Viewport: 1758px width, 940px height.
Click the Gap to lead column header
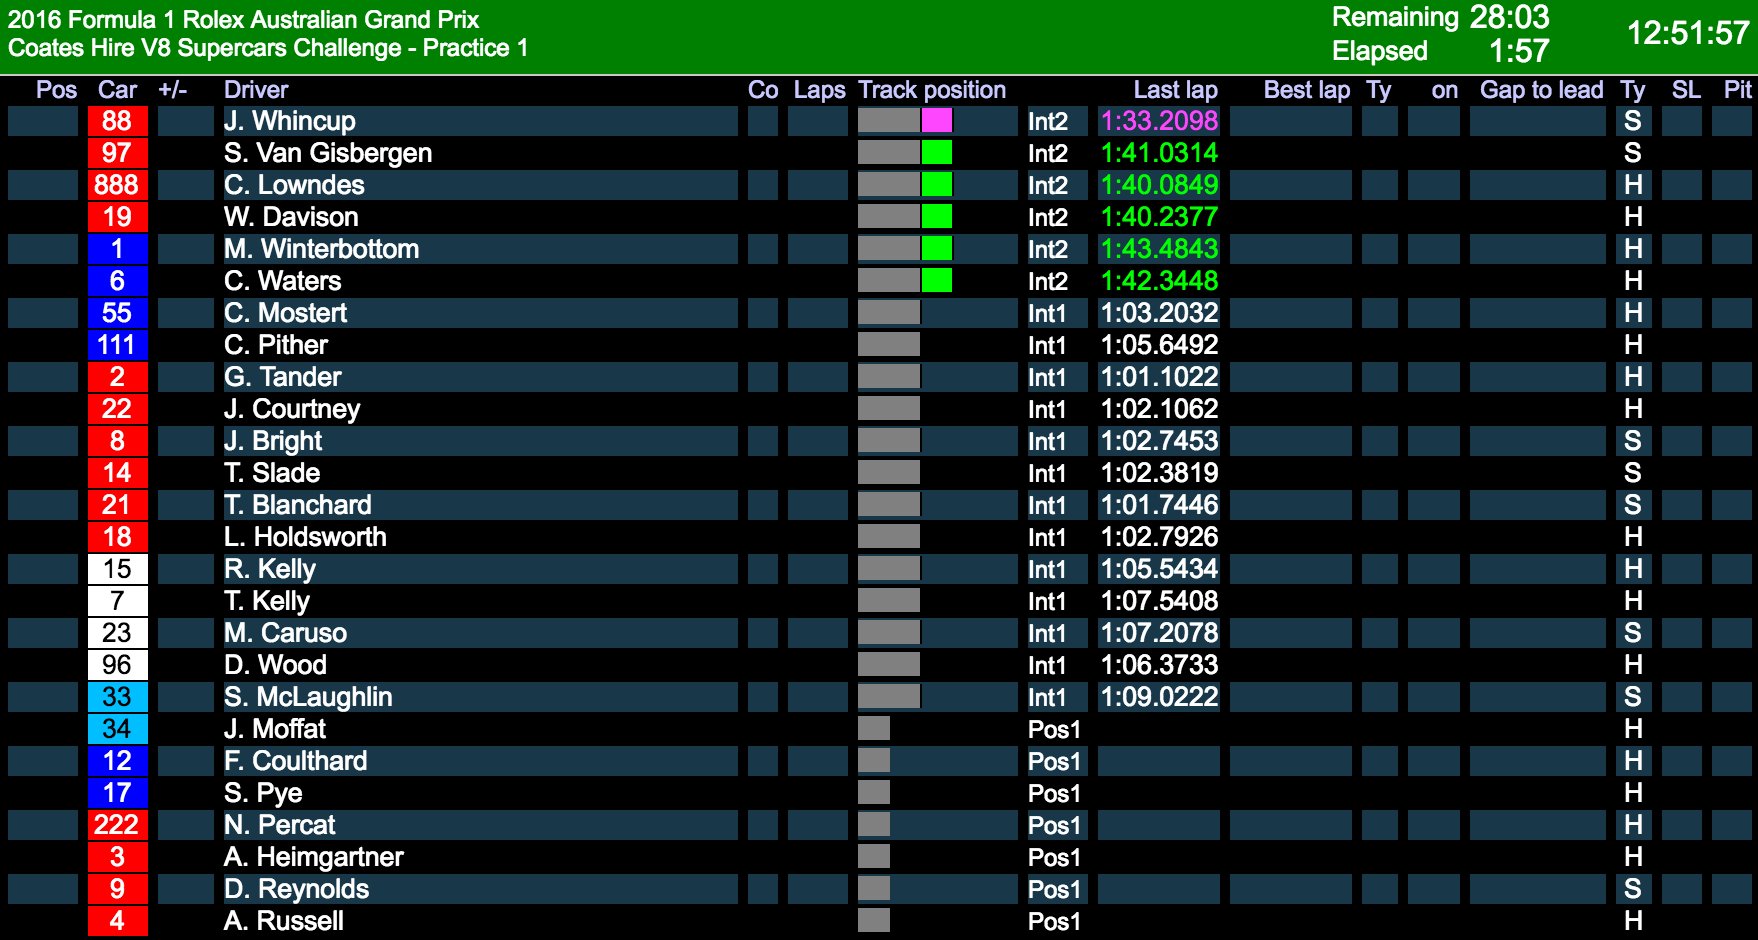click(x=1542, y=90)
